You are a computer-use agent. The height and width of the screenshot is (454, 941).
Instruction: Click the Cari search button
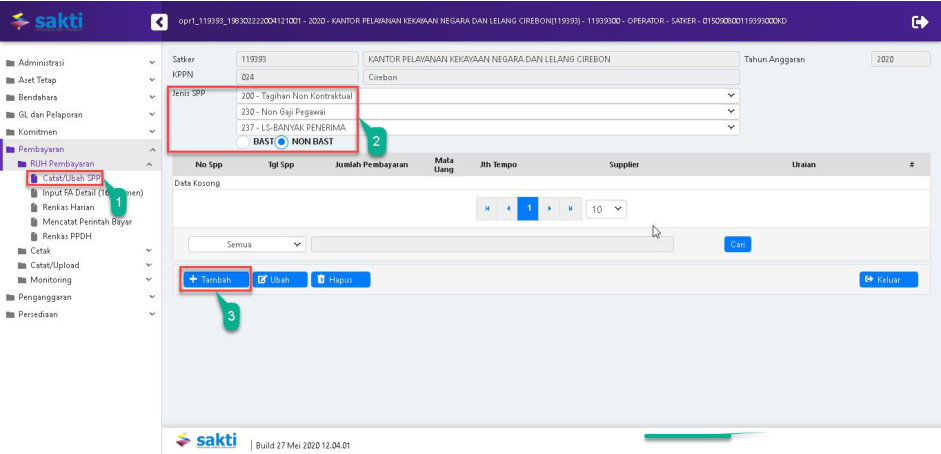coord(737,244)
